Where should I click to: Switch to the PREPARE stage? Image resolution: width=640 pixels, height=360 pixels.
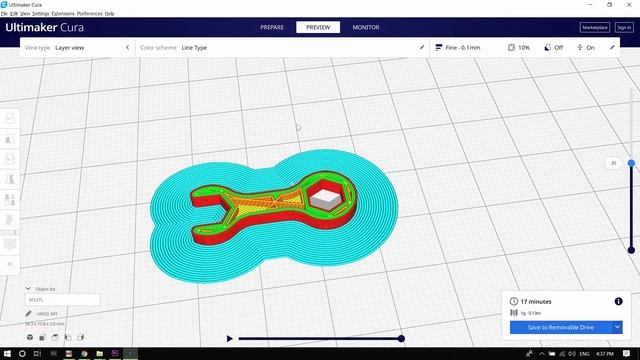coord(272,27)
